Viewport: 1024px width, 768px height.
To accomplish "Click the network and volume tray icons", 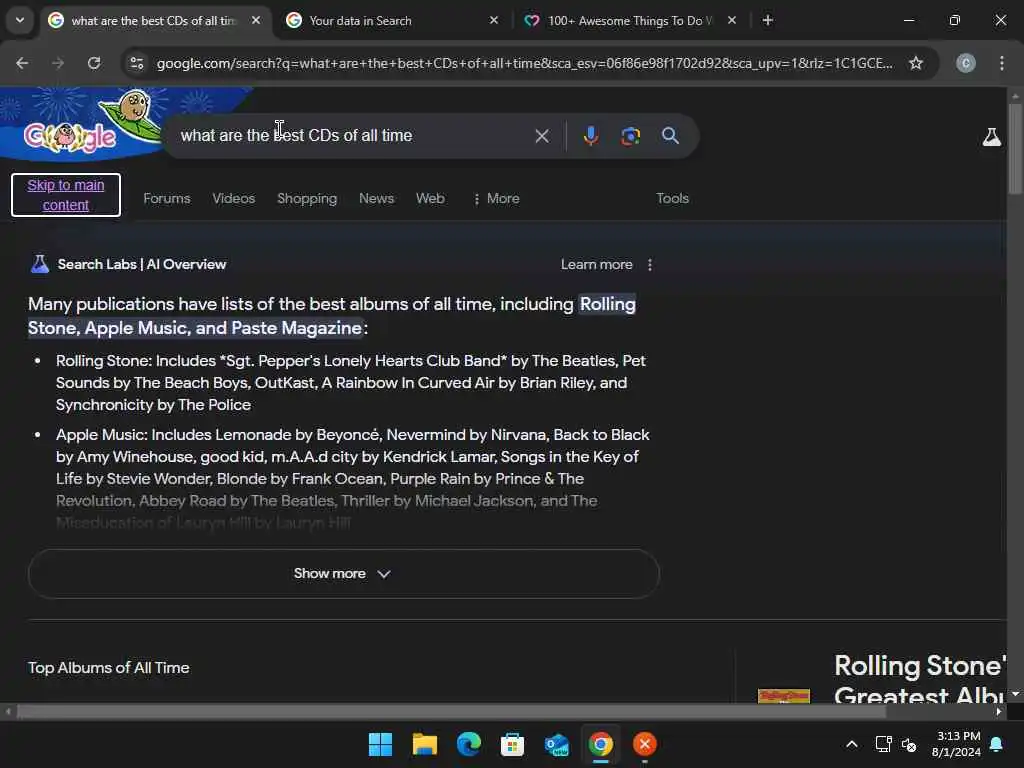I will pyautogui.click(x=896, y=744).
